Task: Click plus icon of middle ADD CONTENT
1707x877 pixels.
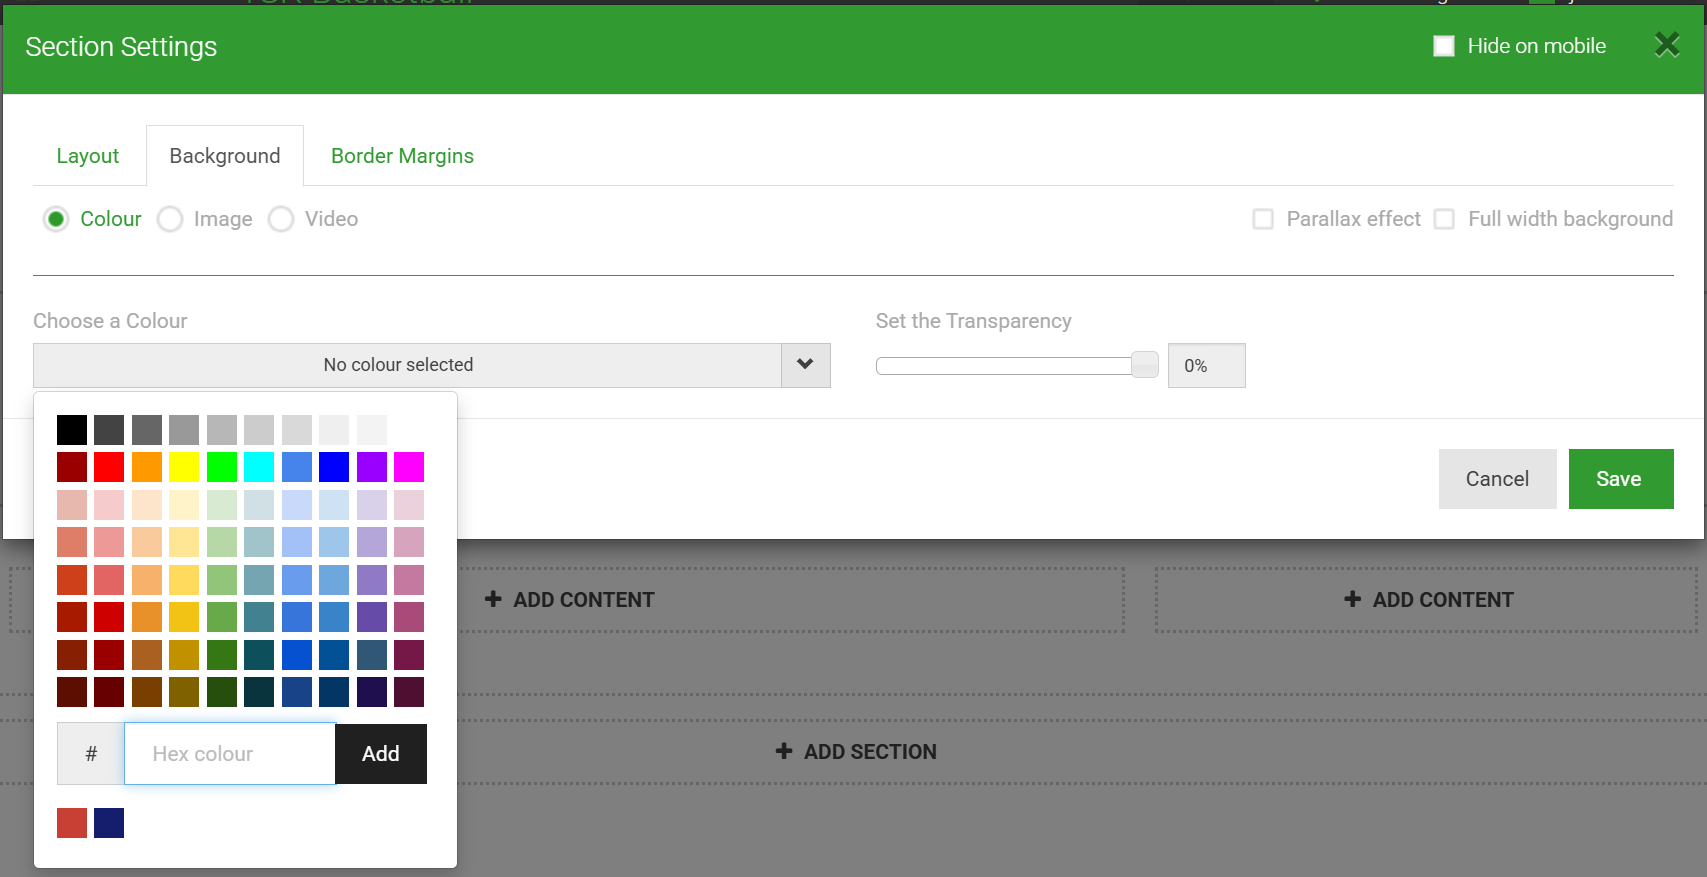Action: pyautogui.click(x=493, y=599)
